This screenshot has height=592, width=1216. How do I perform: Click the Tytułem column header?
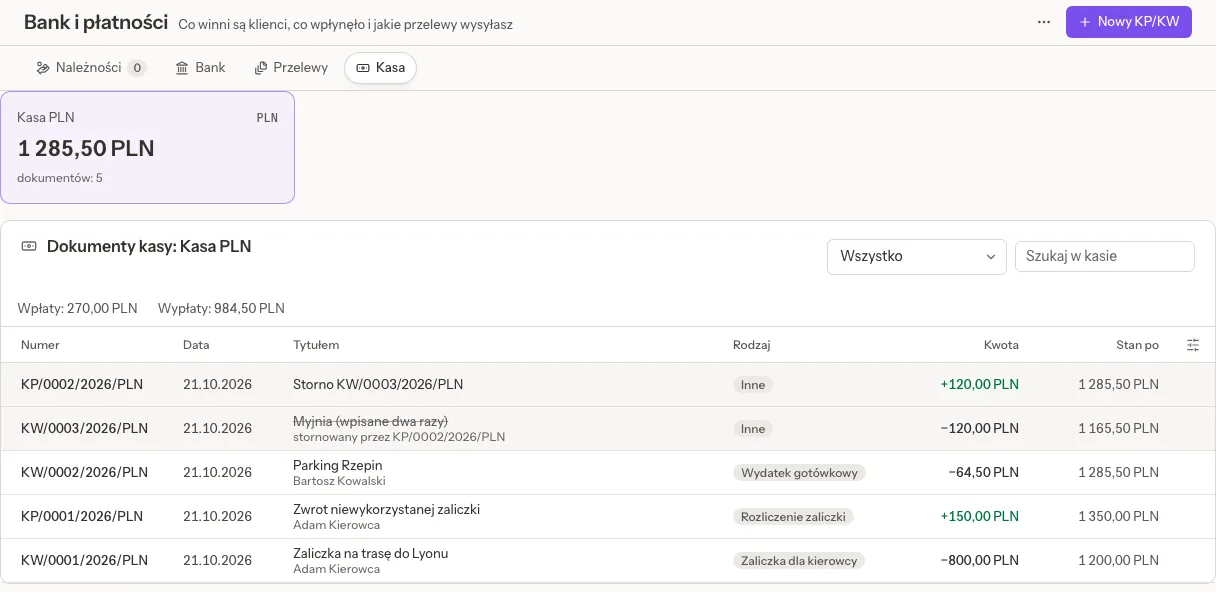316,345
